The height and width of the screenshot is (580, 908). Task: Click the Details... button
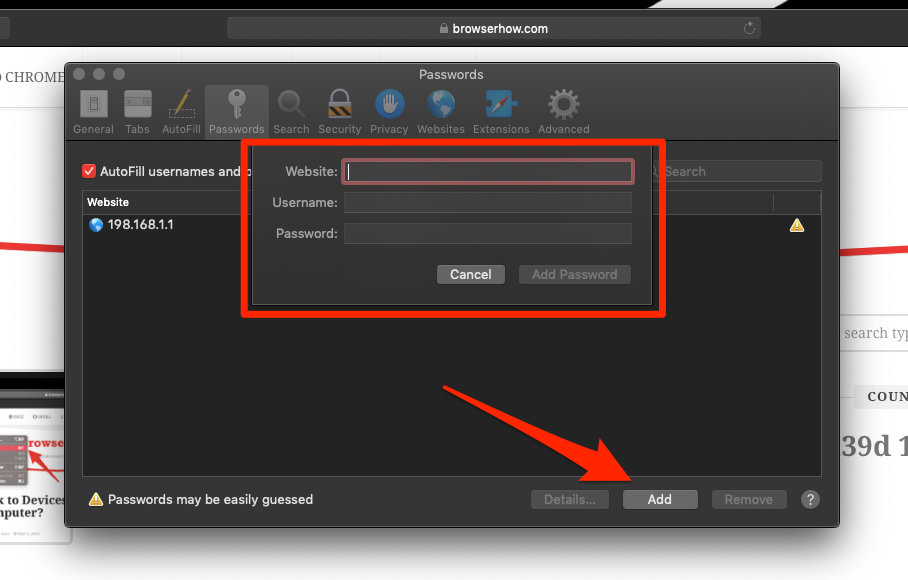[570, 500]
